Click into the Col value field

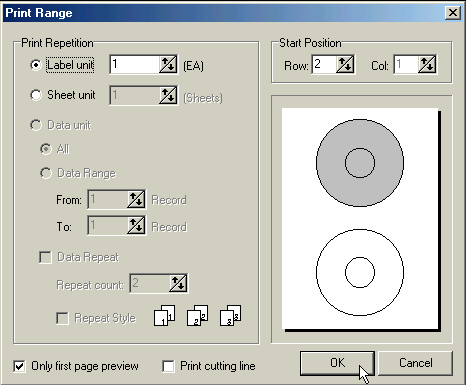pyautogui.click(x=406, y=64)
